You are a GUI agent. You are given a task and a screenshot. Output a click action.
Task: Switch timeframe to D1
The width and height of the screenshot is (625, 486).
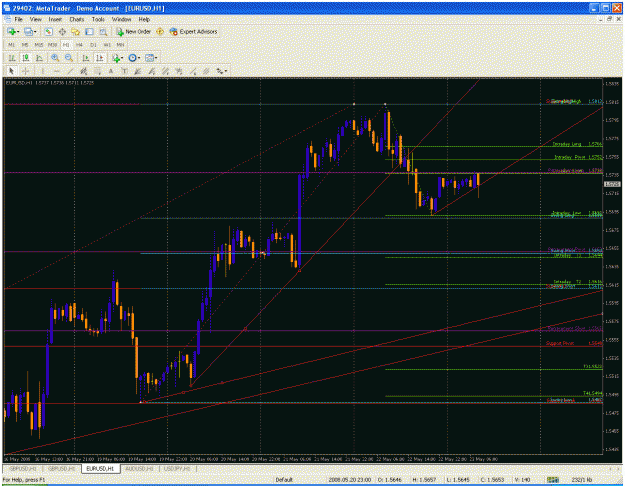(93, 45)
